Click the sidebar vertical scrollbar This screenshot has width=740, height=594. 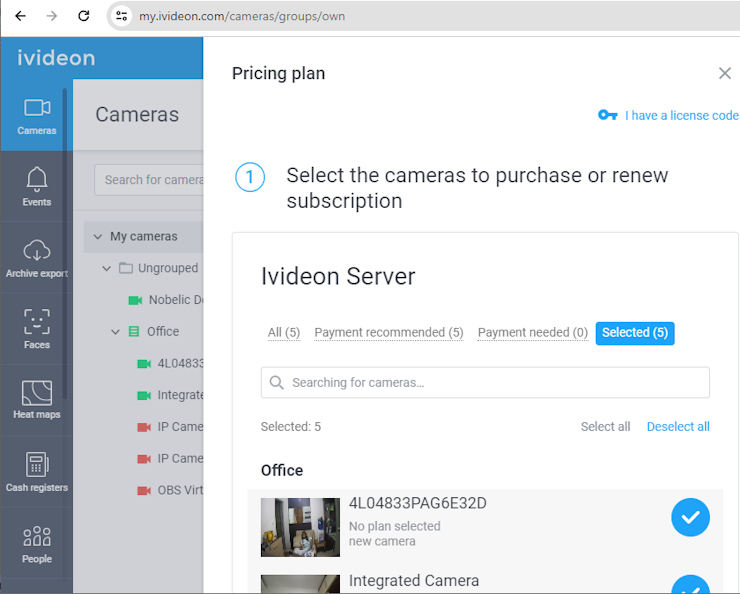point(65,243)
